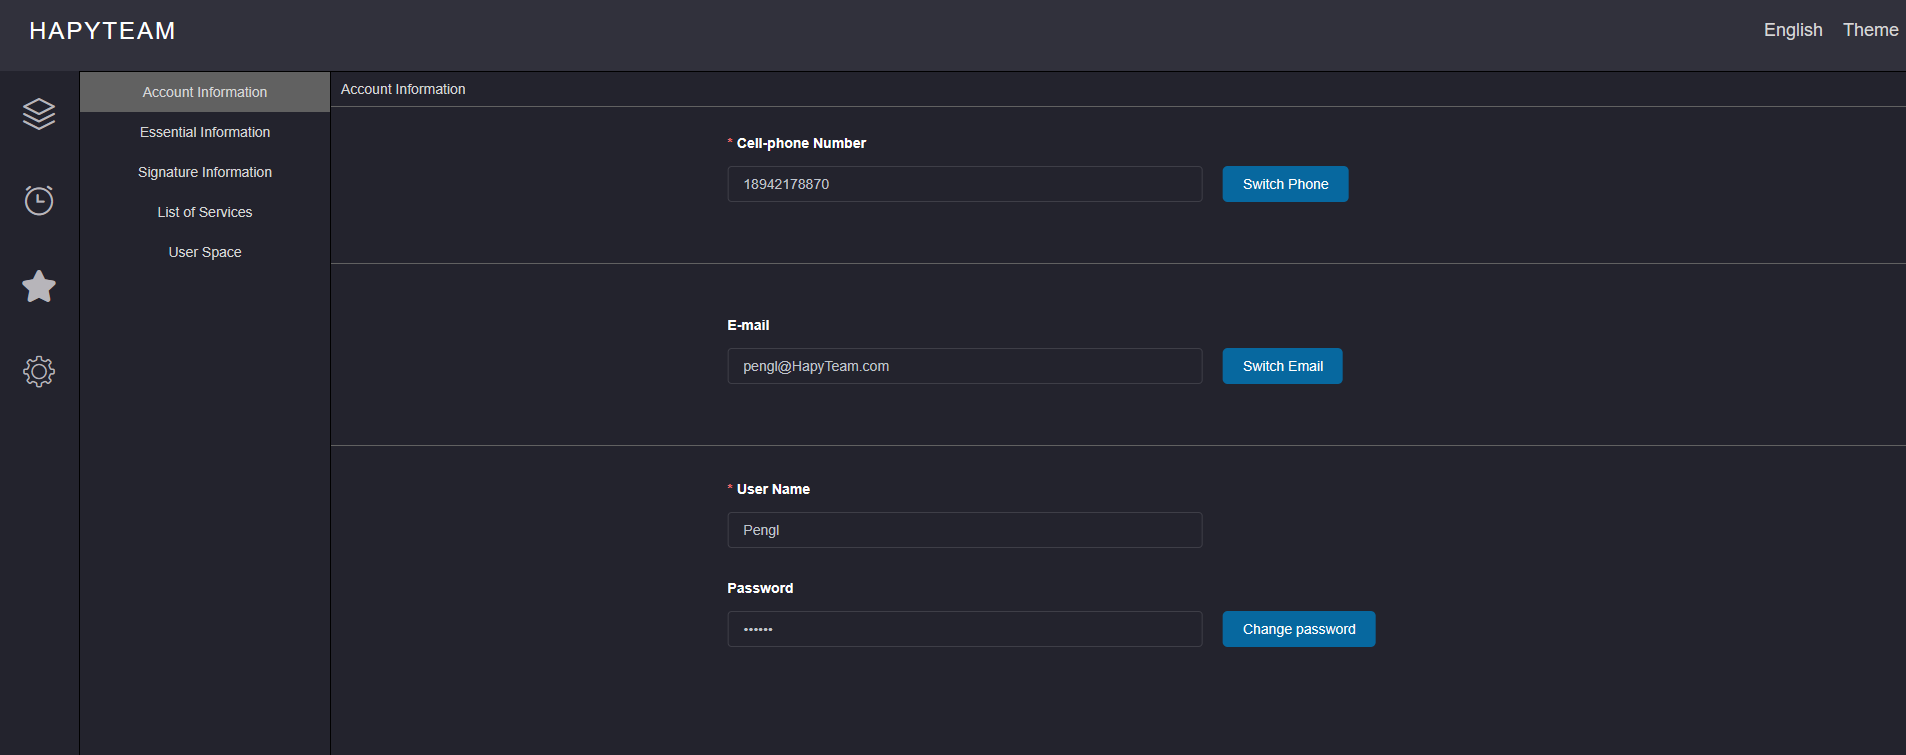
Task: Go to Signature Information
Action: (205, 172)
